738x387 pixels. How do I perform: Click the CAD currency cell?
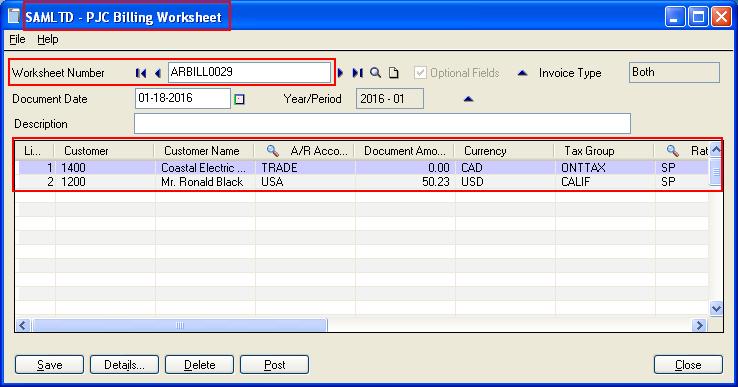[505, 168]
